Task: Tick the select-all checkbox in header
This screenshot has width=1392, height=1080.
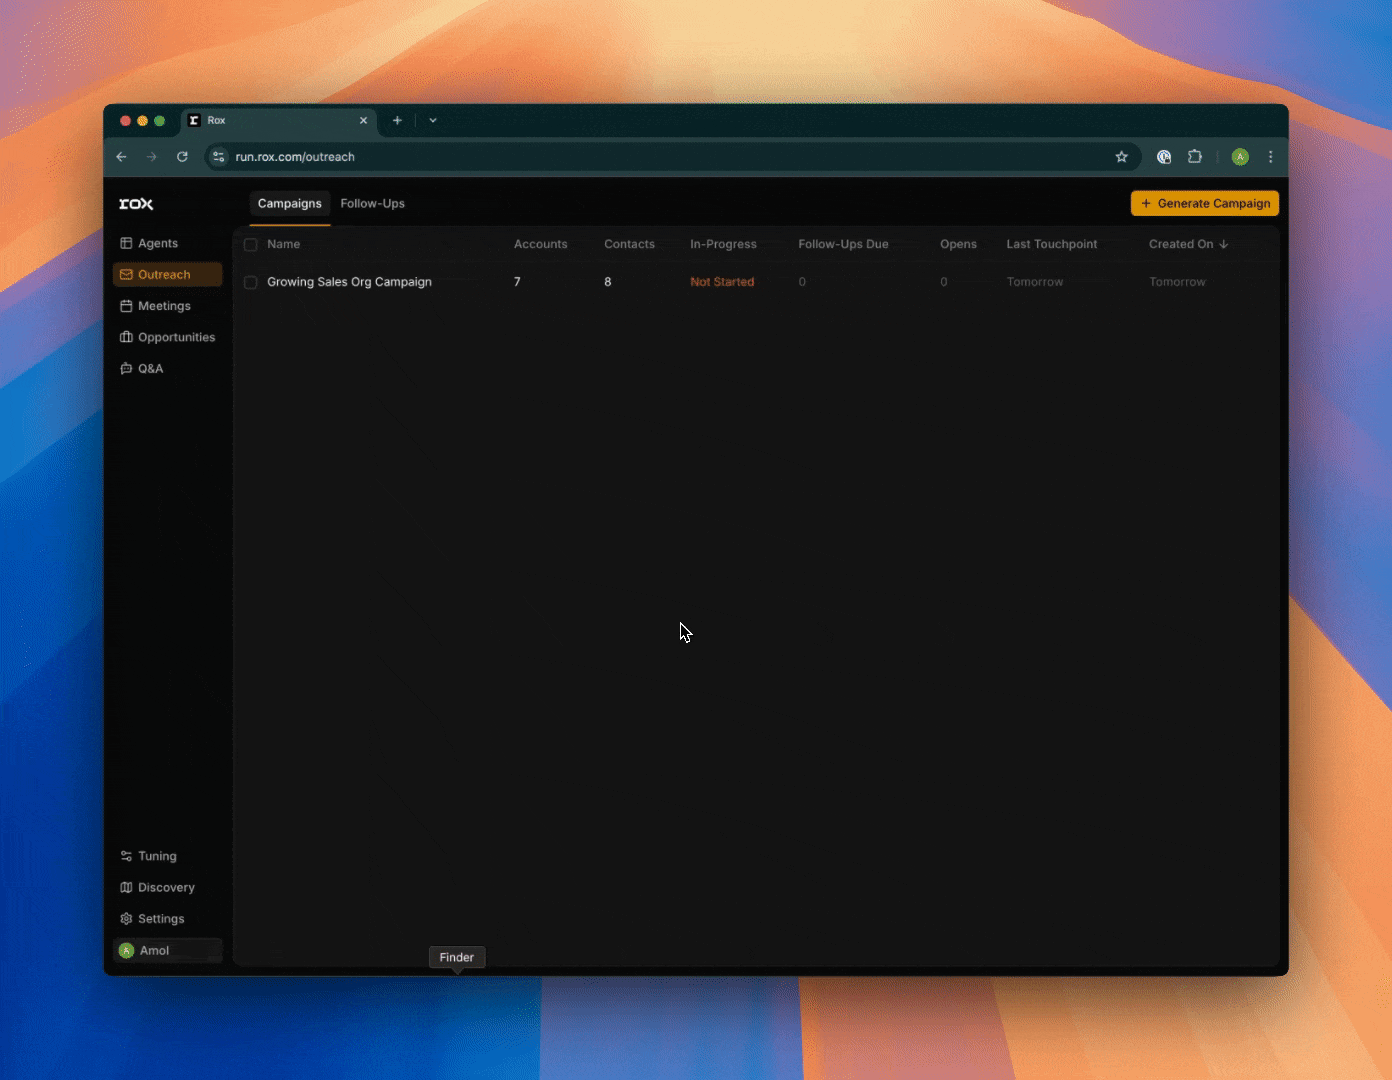Action: (x=251, y=245)
